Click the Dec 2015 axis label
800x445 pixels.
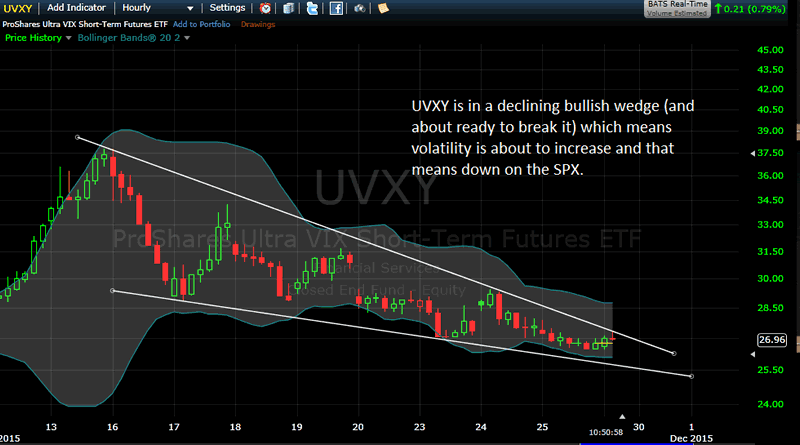691,438
